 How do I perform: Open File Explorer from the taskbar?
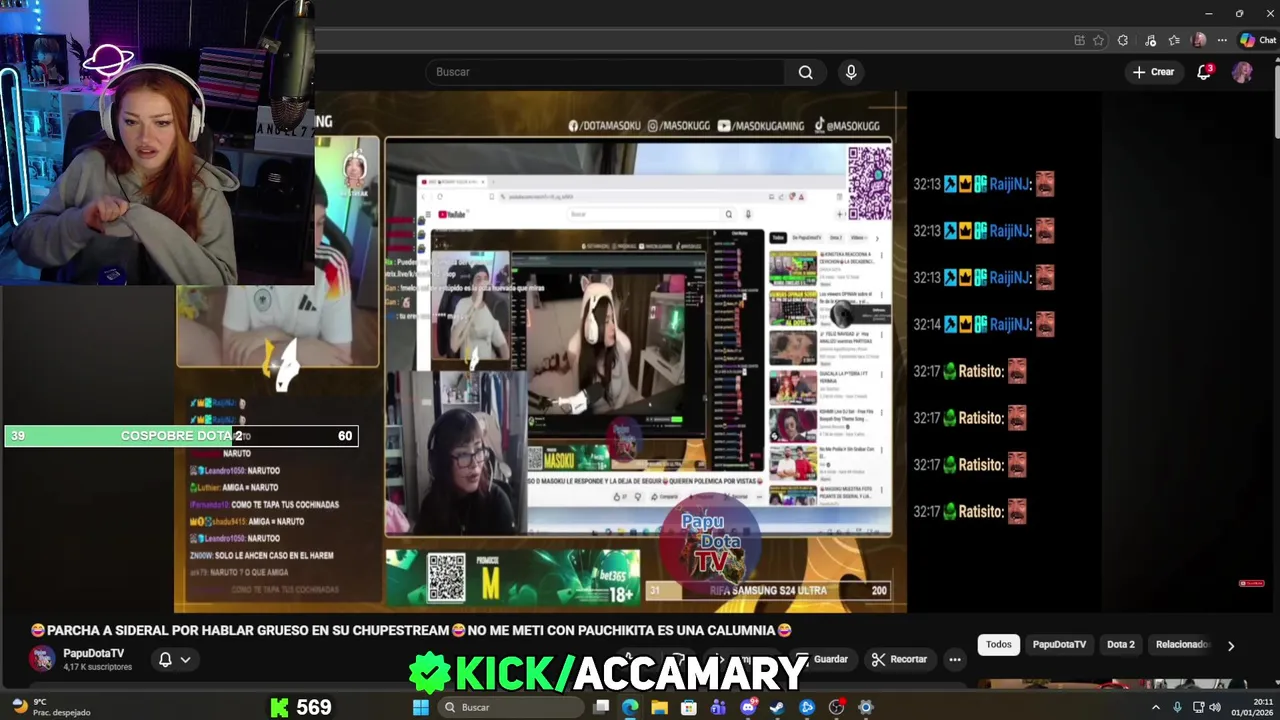(659, 707)
